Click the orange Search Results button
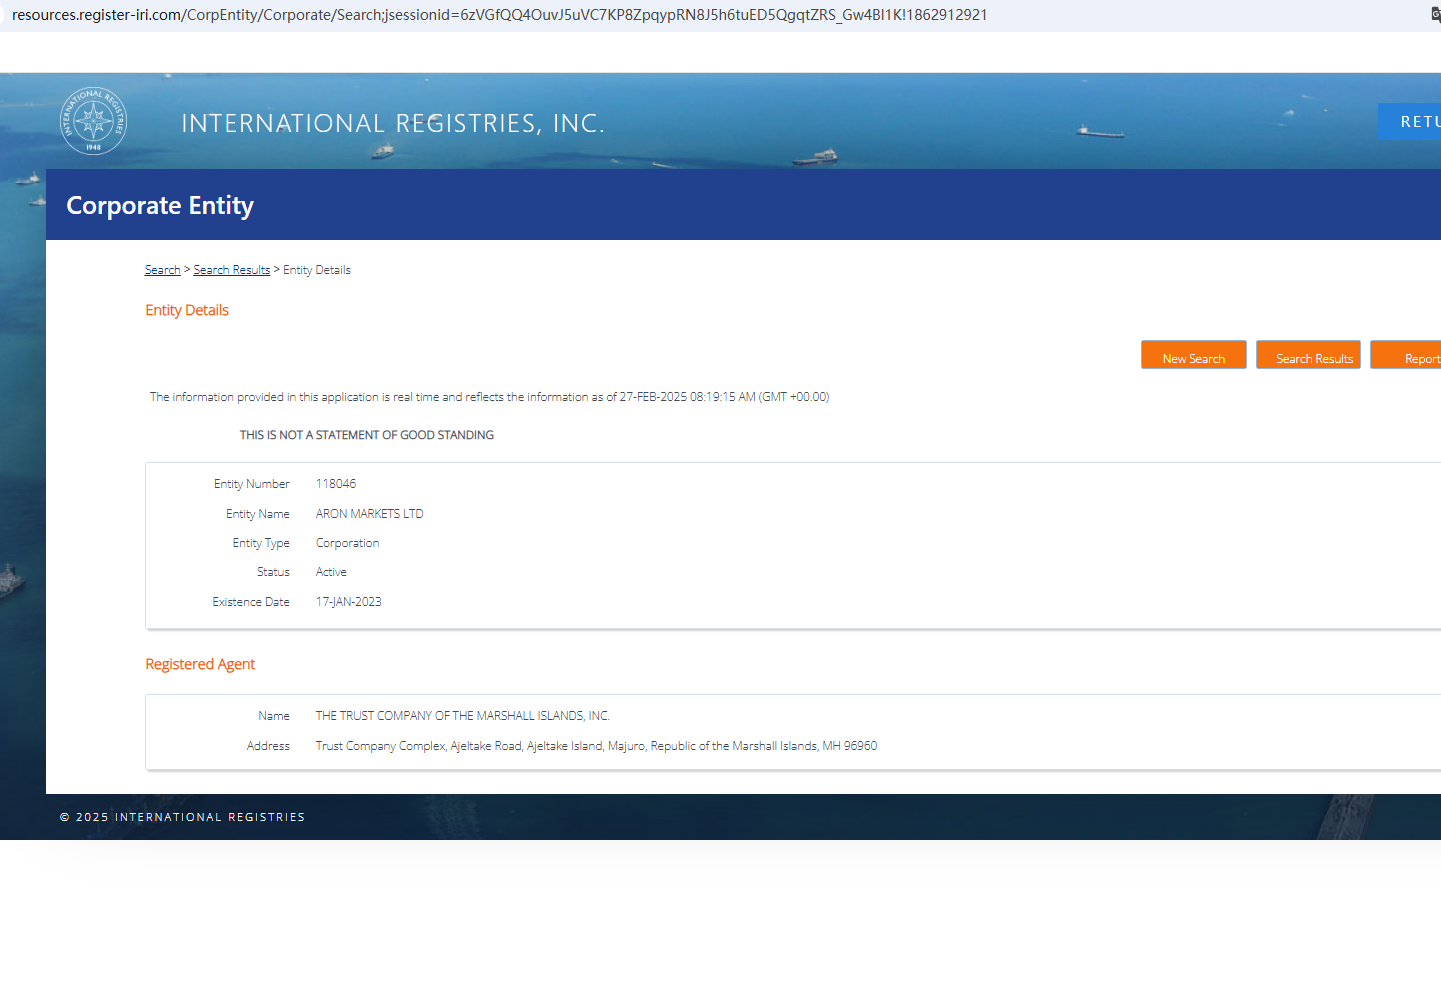The image size is (1441, 982). [1308, 355]
